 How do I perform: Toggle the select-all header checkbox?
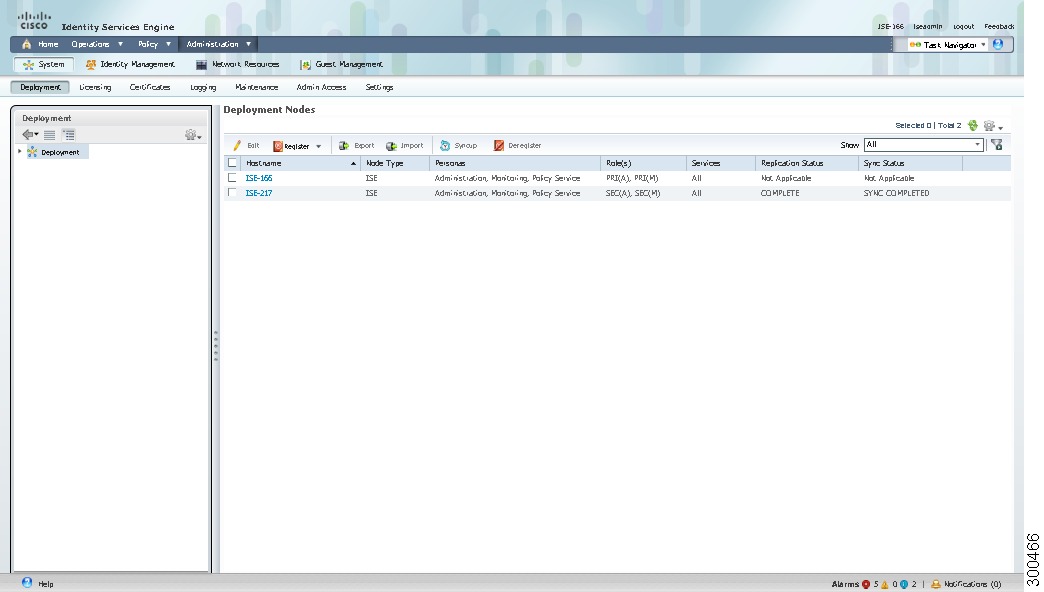click(x=232, y=163)
